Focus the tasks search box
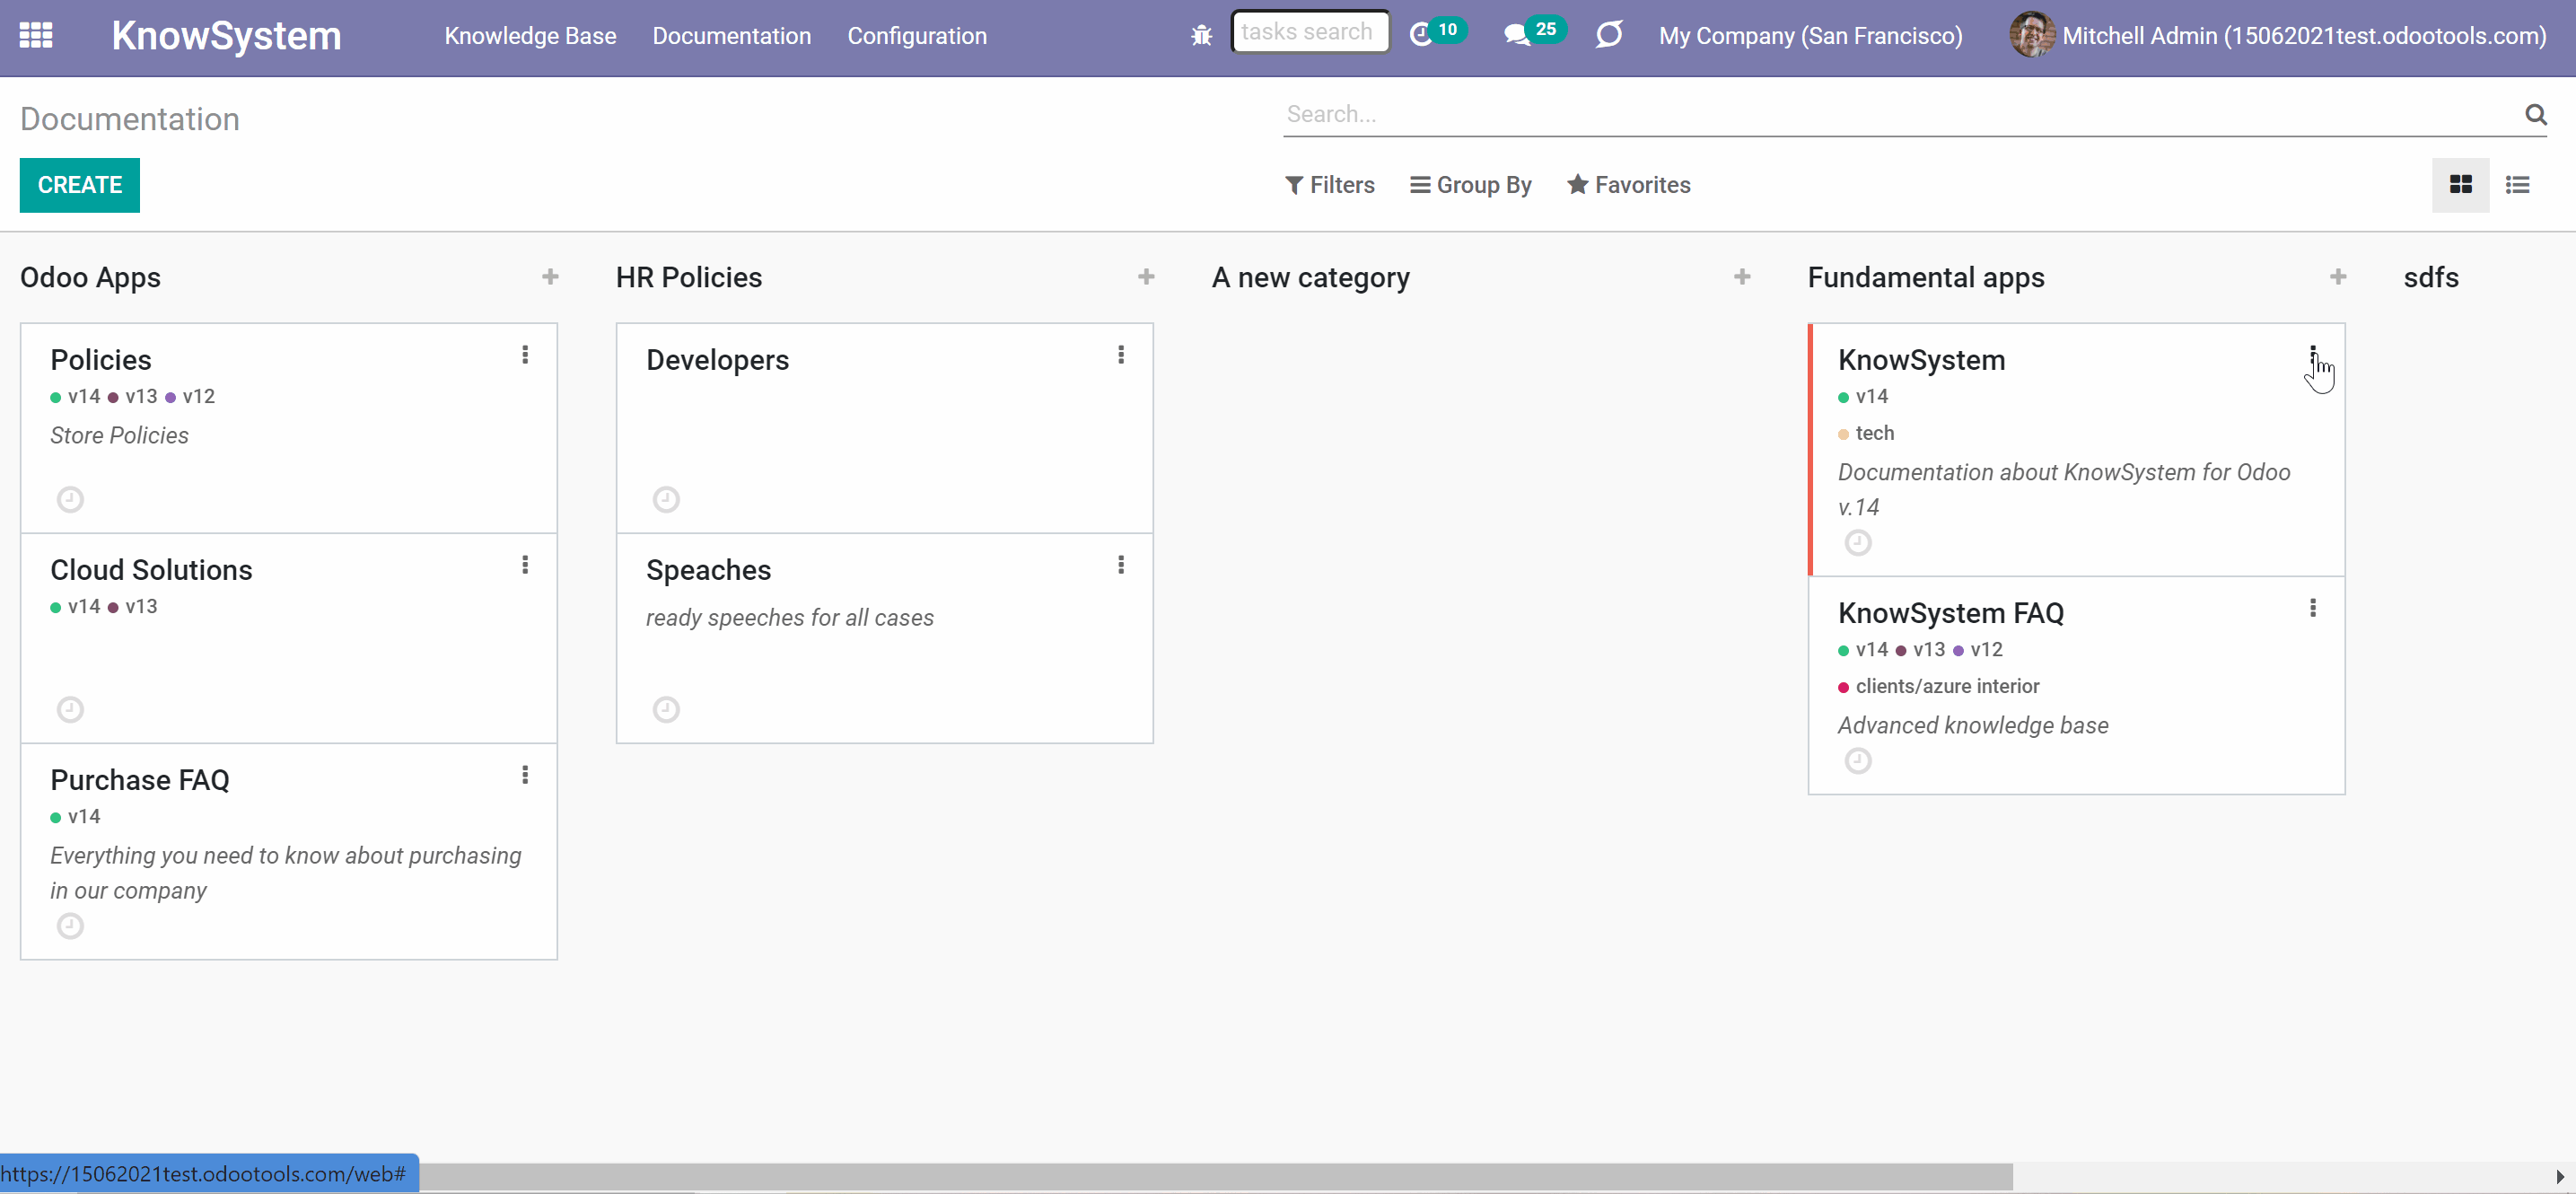Image resolution: width=2576 pixels, height=1194 pixels. [x=1310, y=32]
